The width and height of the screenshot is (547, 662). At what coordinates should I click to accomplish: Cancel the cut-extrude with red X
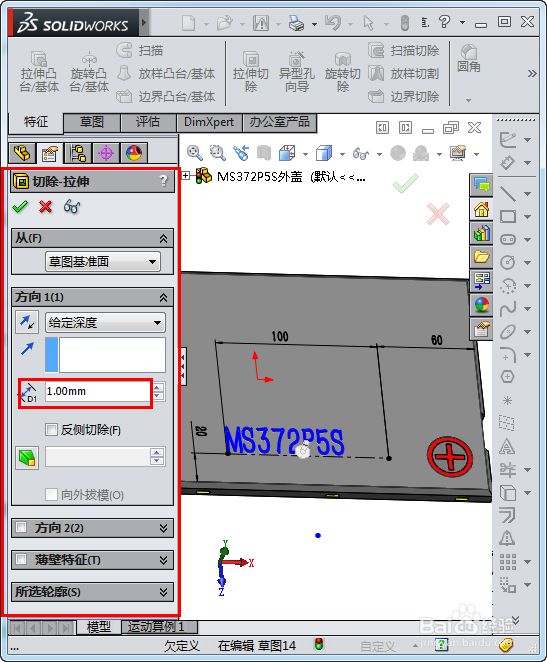tap(45, 206)
